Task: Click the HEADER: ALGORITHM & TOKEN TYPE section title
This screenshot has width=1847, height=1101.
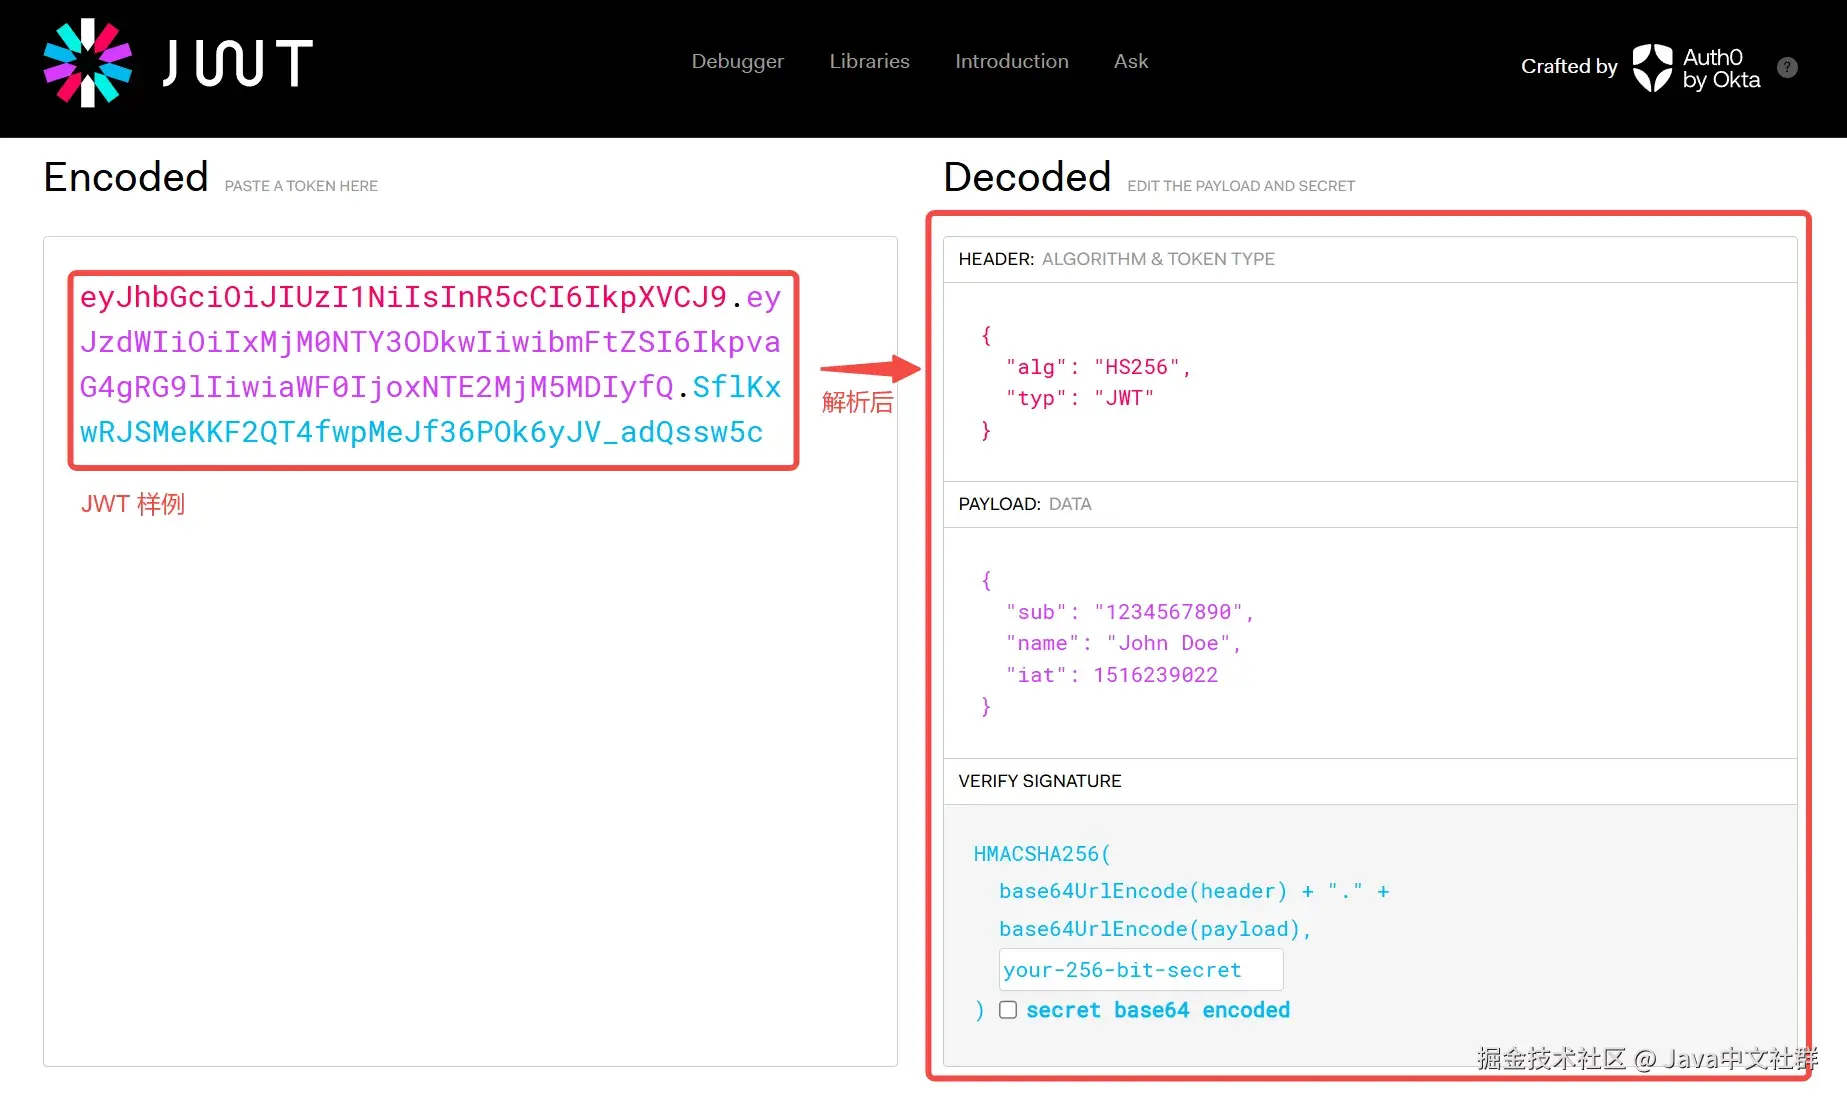Action: tap(1116, 259)
